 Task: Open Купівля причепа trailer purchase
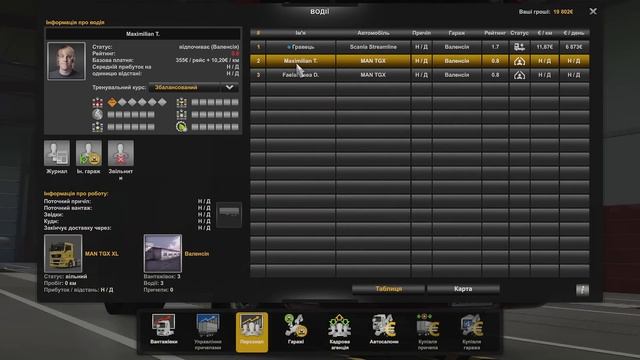click(x=428, y=331)
